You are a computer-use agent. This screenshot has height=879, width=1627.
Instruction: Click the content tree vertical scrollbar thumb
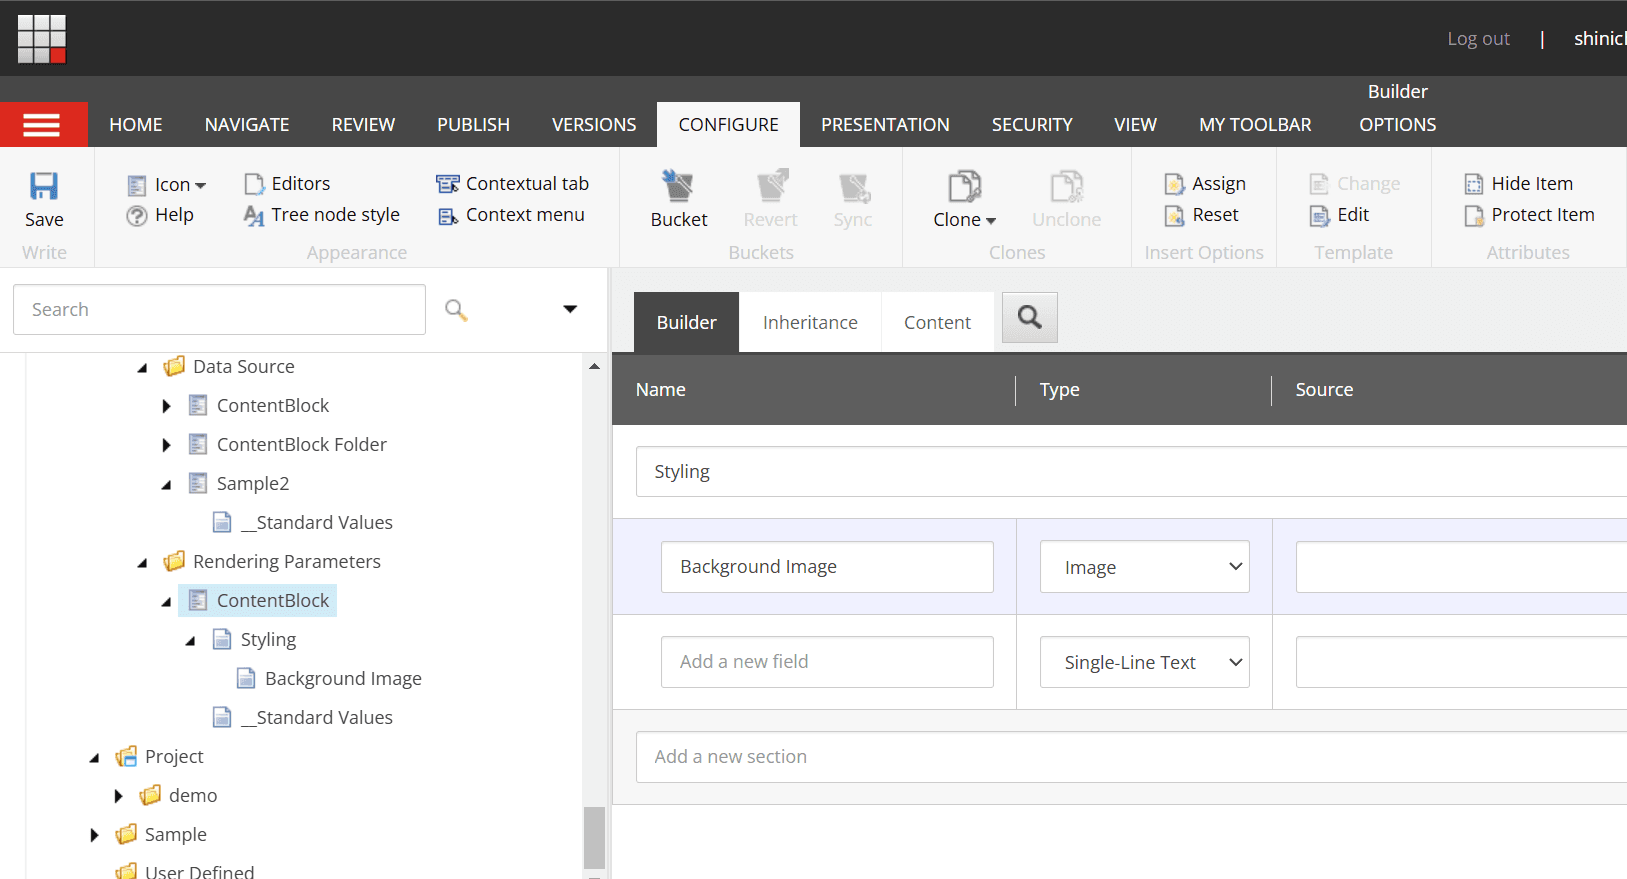pos(594,836)
